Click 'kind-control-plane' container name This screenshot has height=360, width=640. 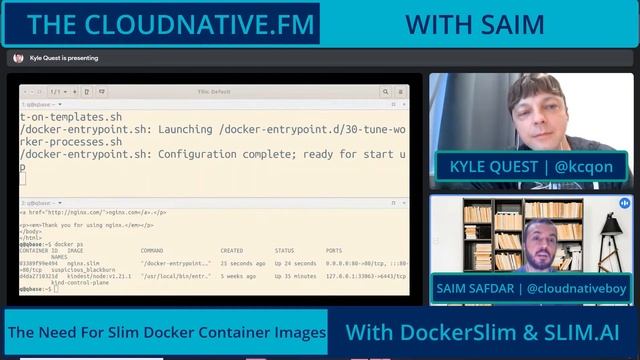(80, 282)
